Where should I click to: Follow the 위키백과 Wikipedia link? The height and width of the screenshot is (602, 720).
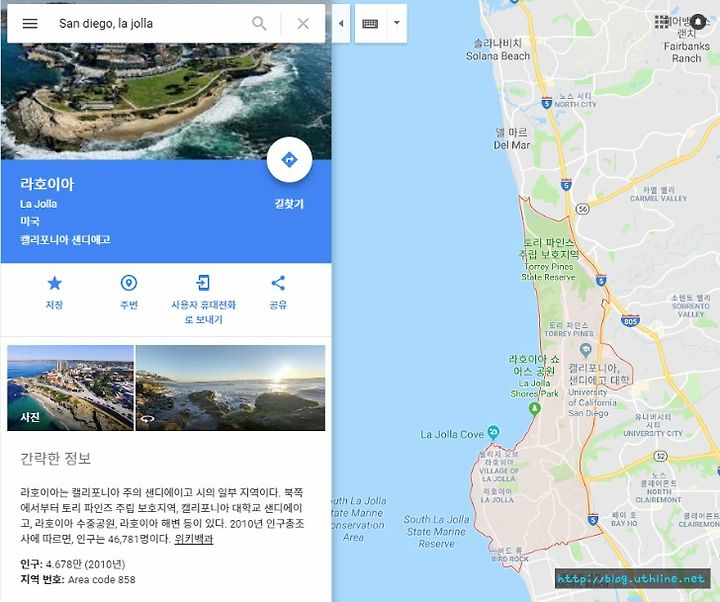coord(193,539)
